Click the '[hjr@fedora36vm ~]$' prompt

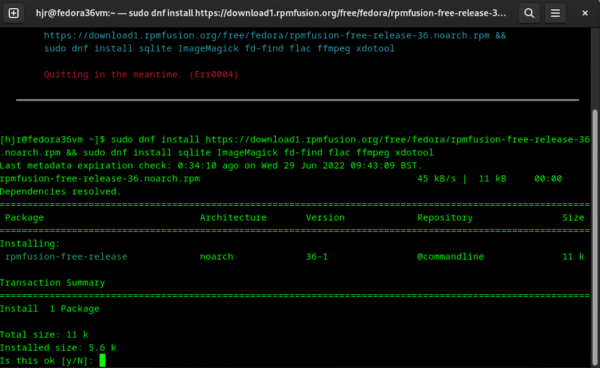pyautogui.click(x=52, y=140)
